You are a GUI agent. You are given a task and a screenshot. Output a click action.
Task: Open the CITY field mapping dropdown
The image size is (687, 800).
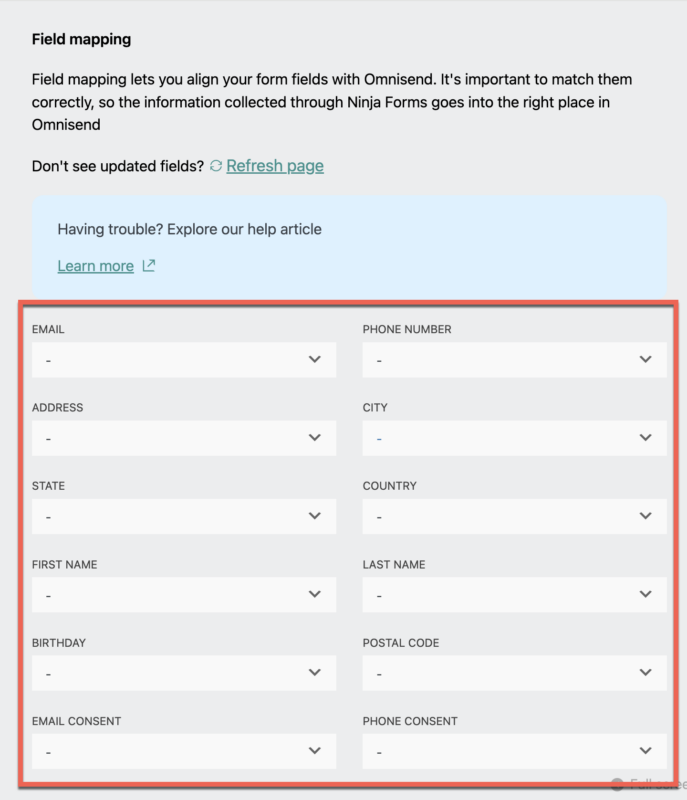(x=514, y=437)
